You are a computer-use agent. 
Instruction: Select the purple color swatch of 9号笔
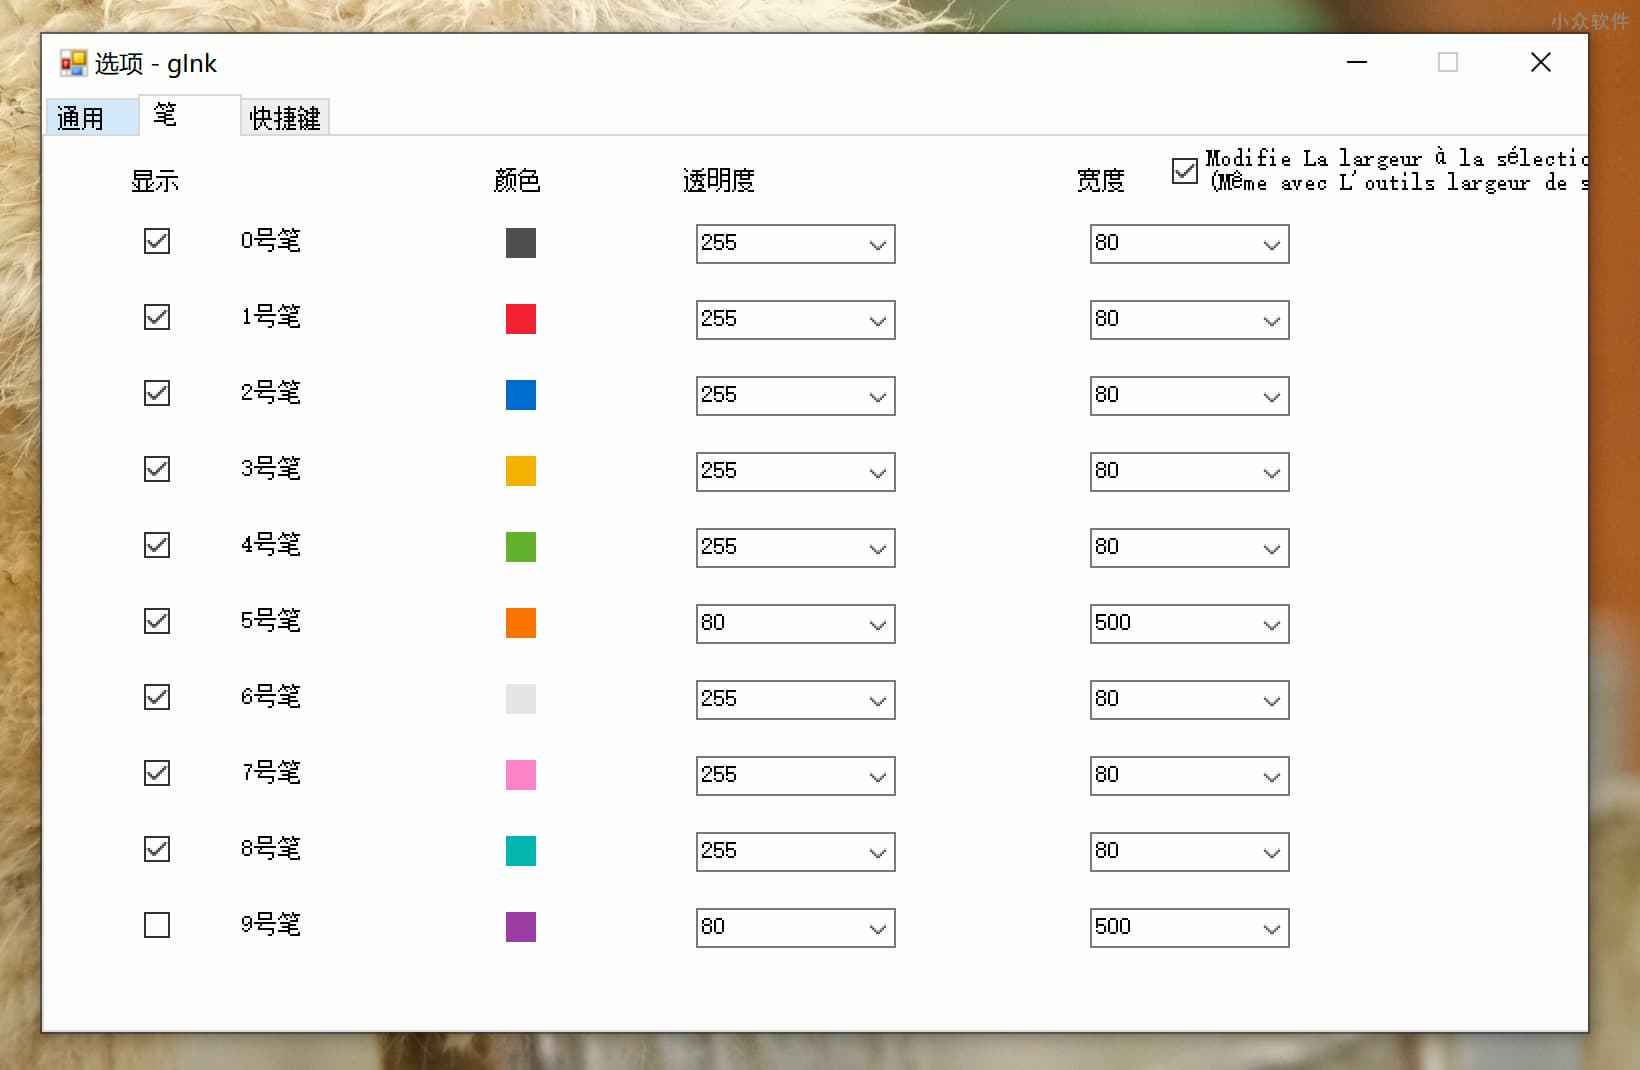(x=520, y=927)
